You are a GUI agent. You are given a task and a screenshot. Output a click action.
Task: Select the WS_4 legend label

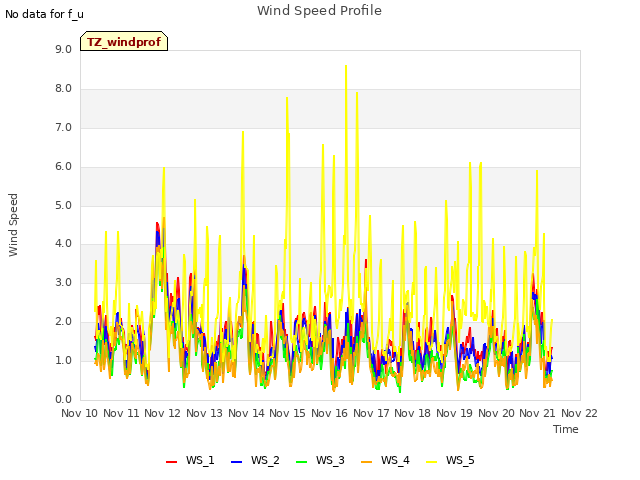395,460
